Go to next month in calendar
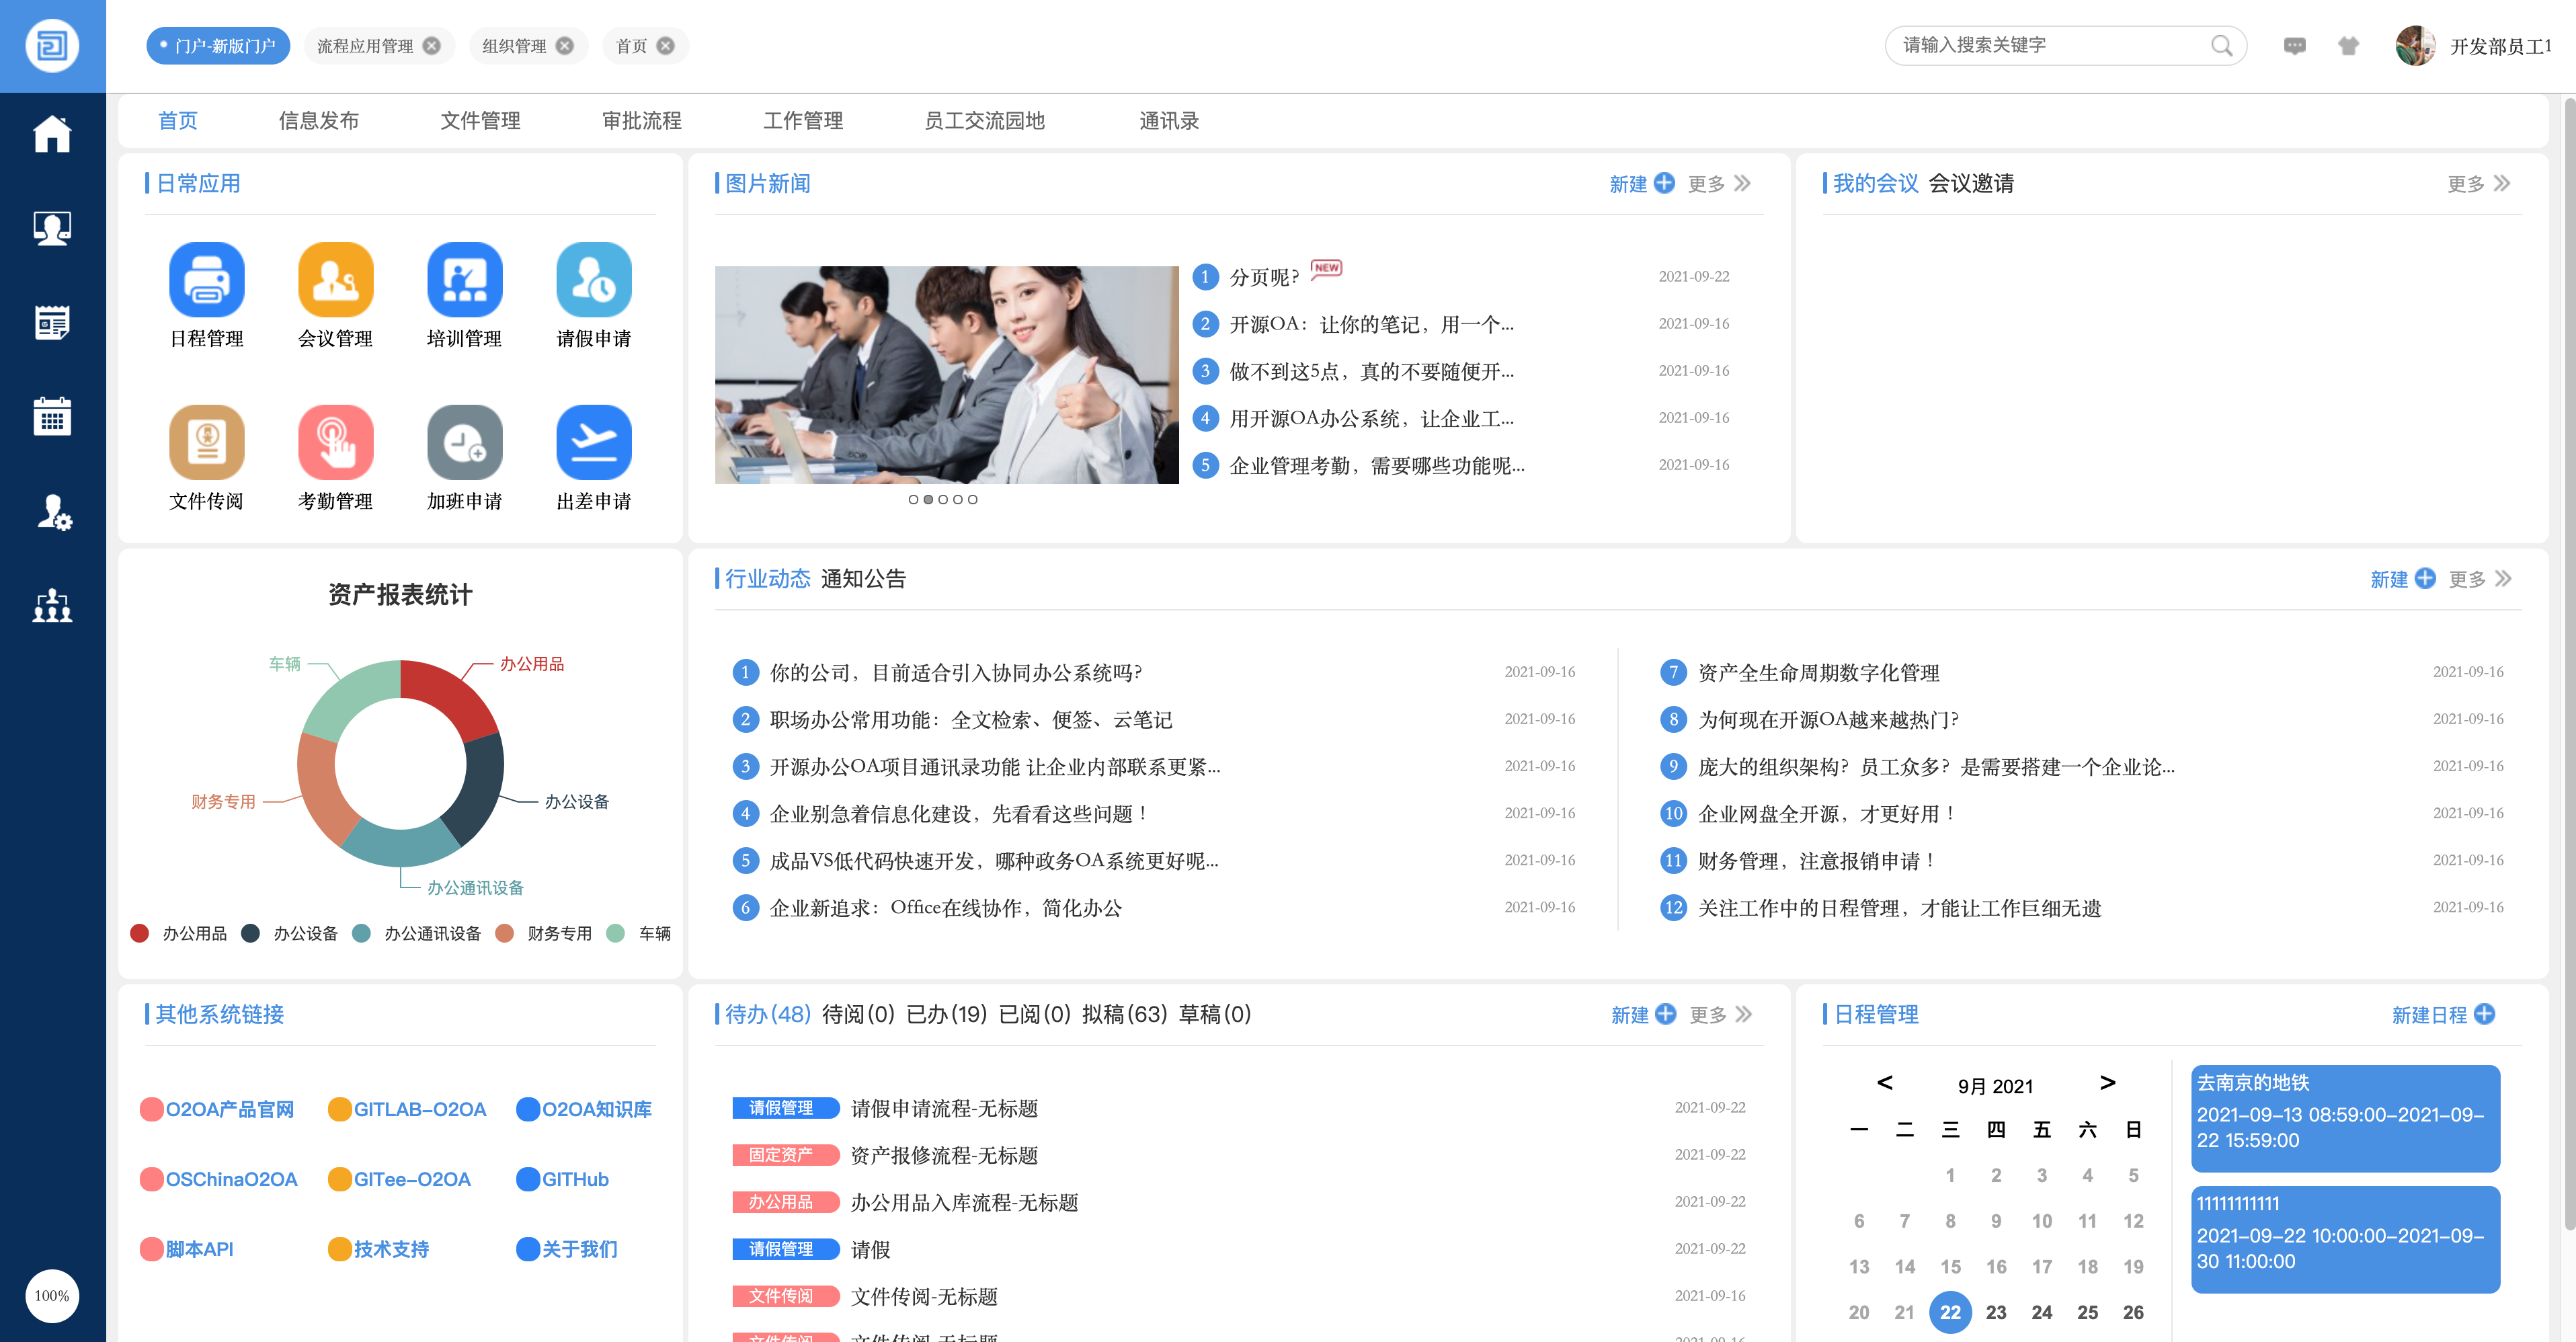The image size is (2576, 1342). tap(2107, 1083)
